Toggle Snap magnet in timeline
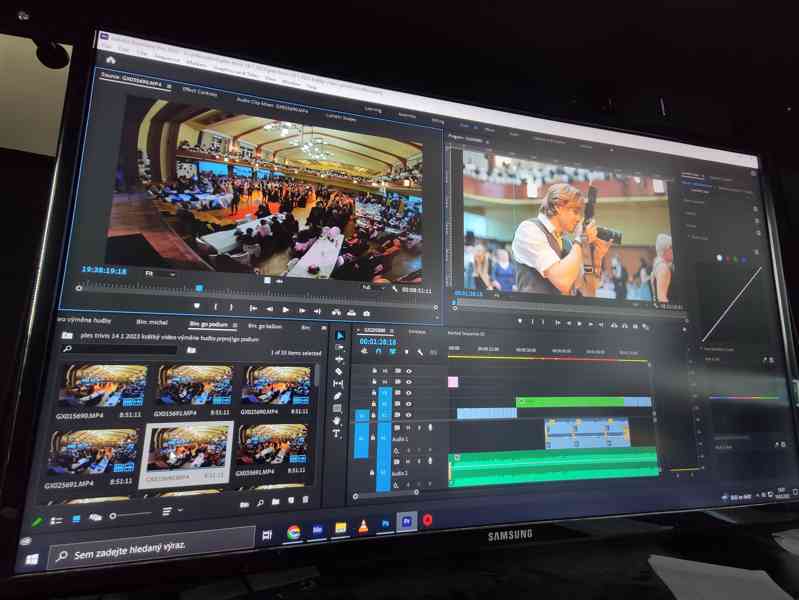799x600 pixels. [378, 351]
